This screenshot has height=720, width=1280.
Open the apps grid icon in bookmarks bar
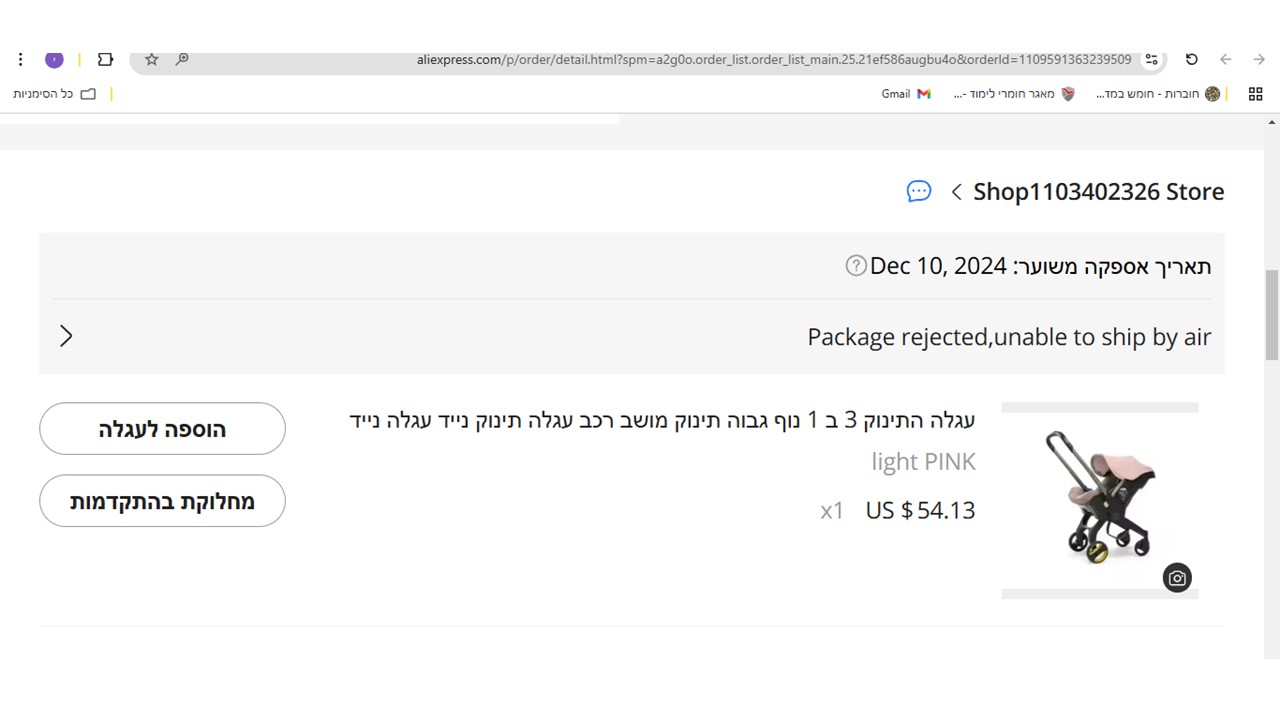click(1256, 94)
